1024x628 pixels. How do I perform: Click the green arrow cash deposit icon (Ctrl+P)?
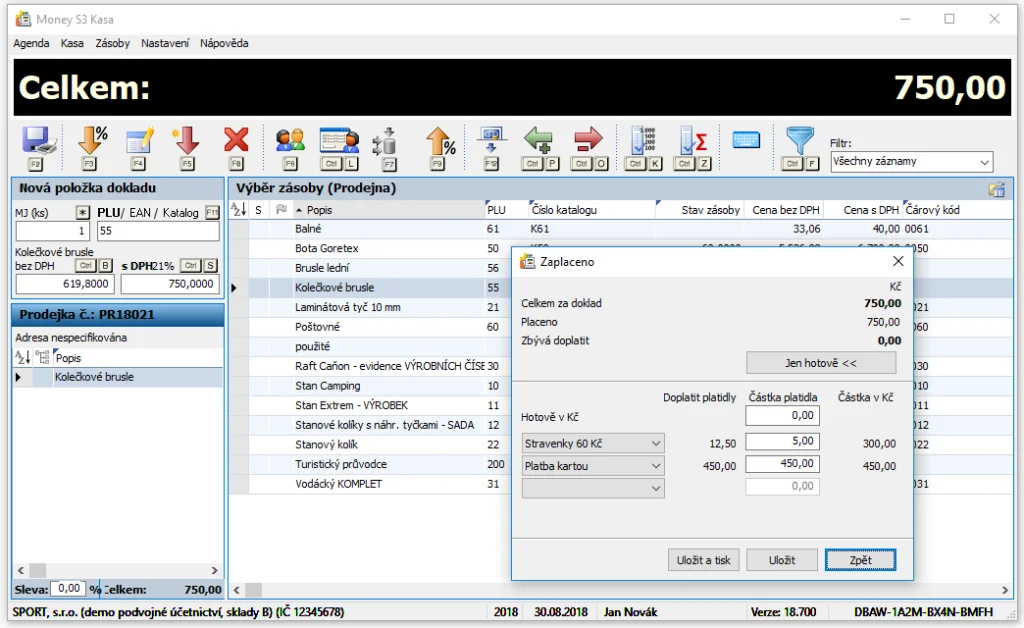pyautogui.click(x=538, y=140)
